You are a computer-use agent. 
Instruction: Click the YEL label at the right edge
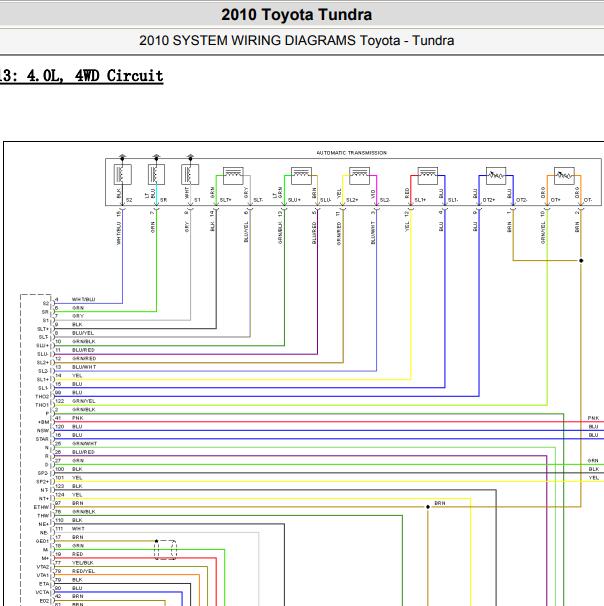pyautogui.click(x=594, y=477)
